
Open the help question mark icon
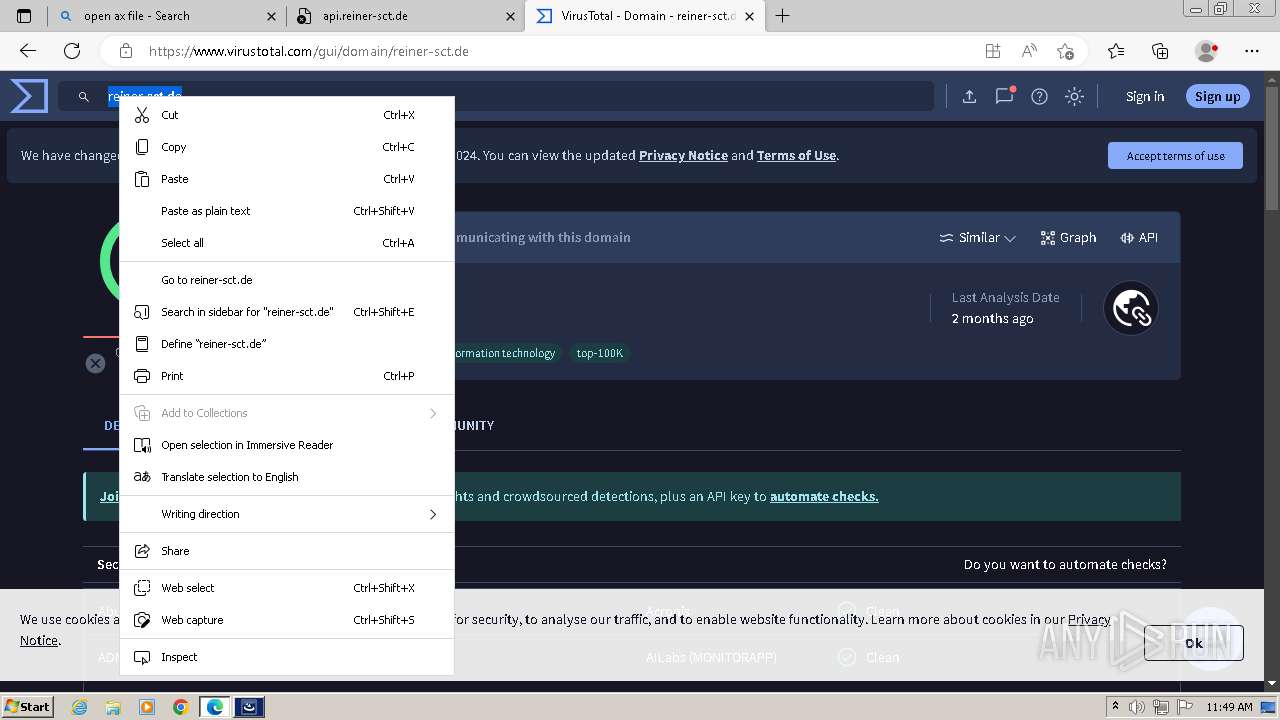coord(1039,96)
